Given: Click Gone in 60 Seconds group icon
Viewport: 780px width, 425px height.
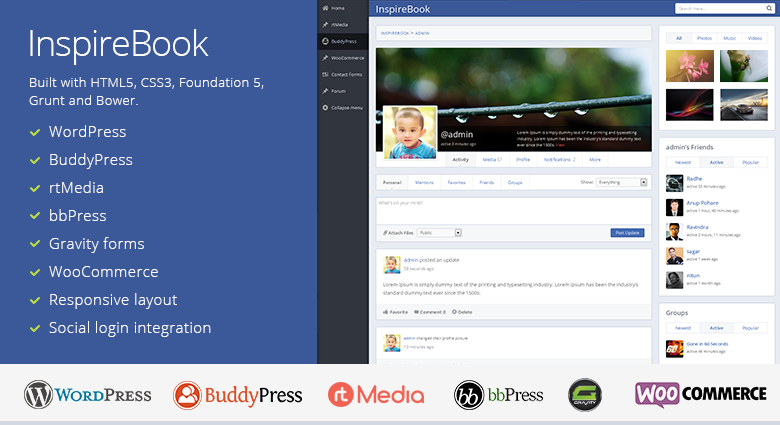Looking at the screenshot, I should tap(675, 348).
